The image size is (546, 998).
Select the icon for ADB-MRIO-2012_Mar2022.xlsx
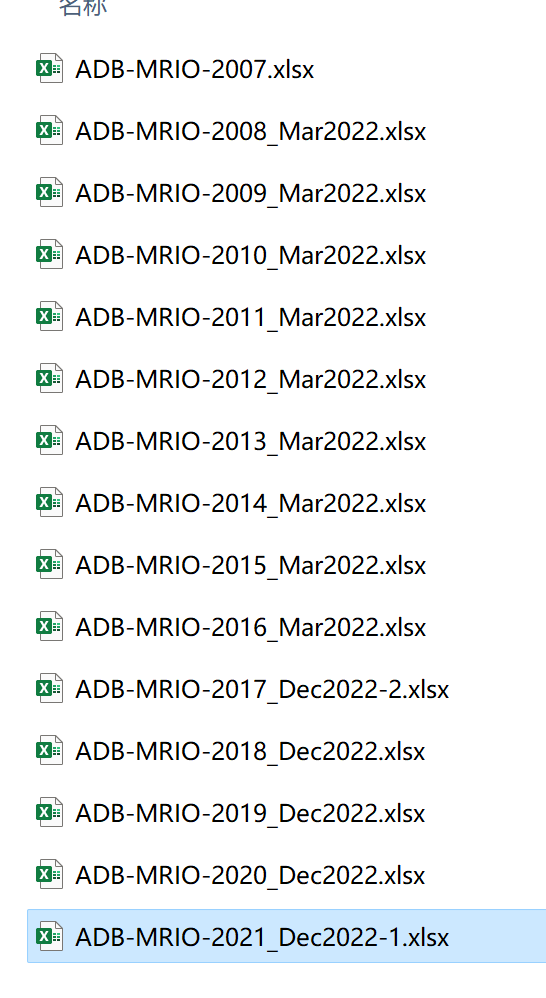pyautogui.click(x=49, y=379)
